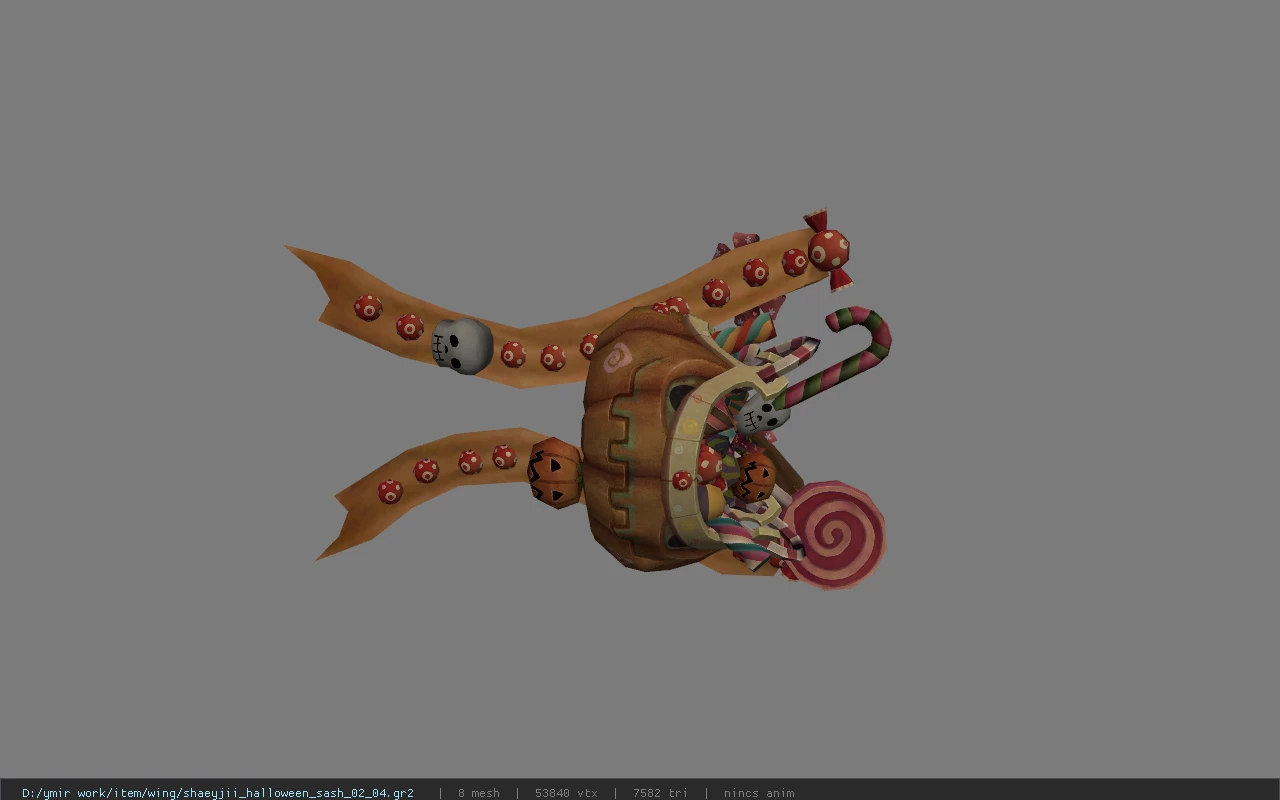Click the '7582 tri' triangle count
The image size is (1280, 800).
[660, 793]
